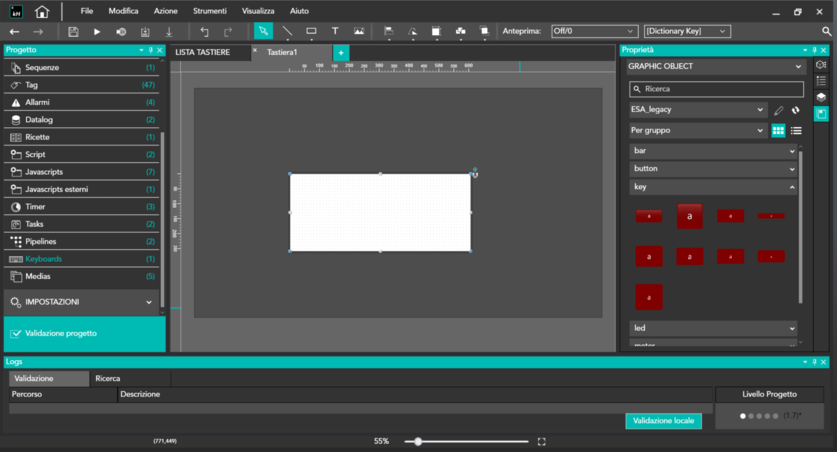Image resolution: width=837 pixels, height=452 pixels.
Task: Switch to LISTA TASTIERE tab
Action: point(203,52)
